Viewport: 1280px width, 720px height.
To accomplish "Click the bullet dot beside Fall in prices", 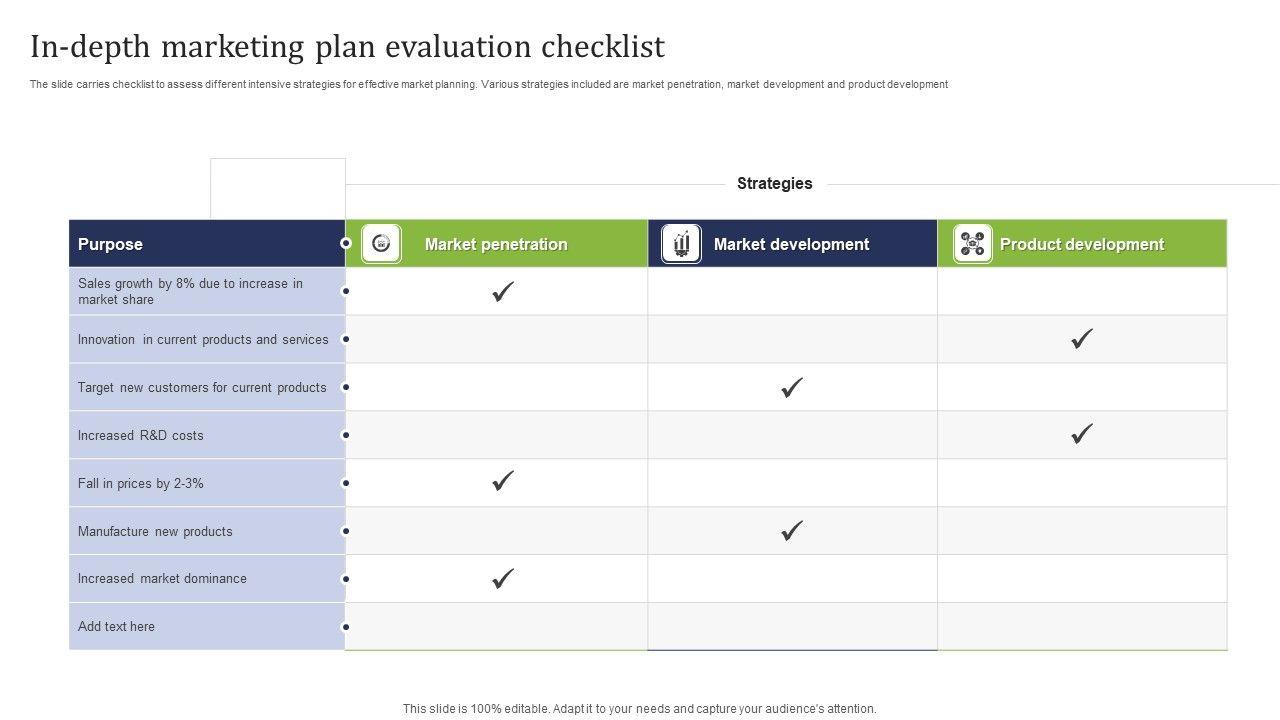I will pos(346,483).
